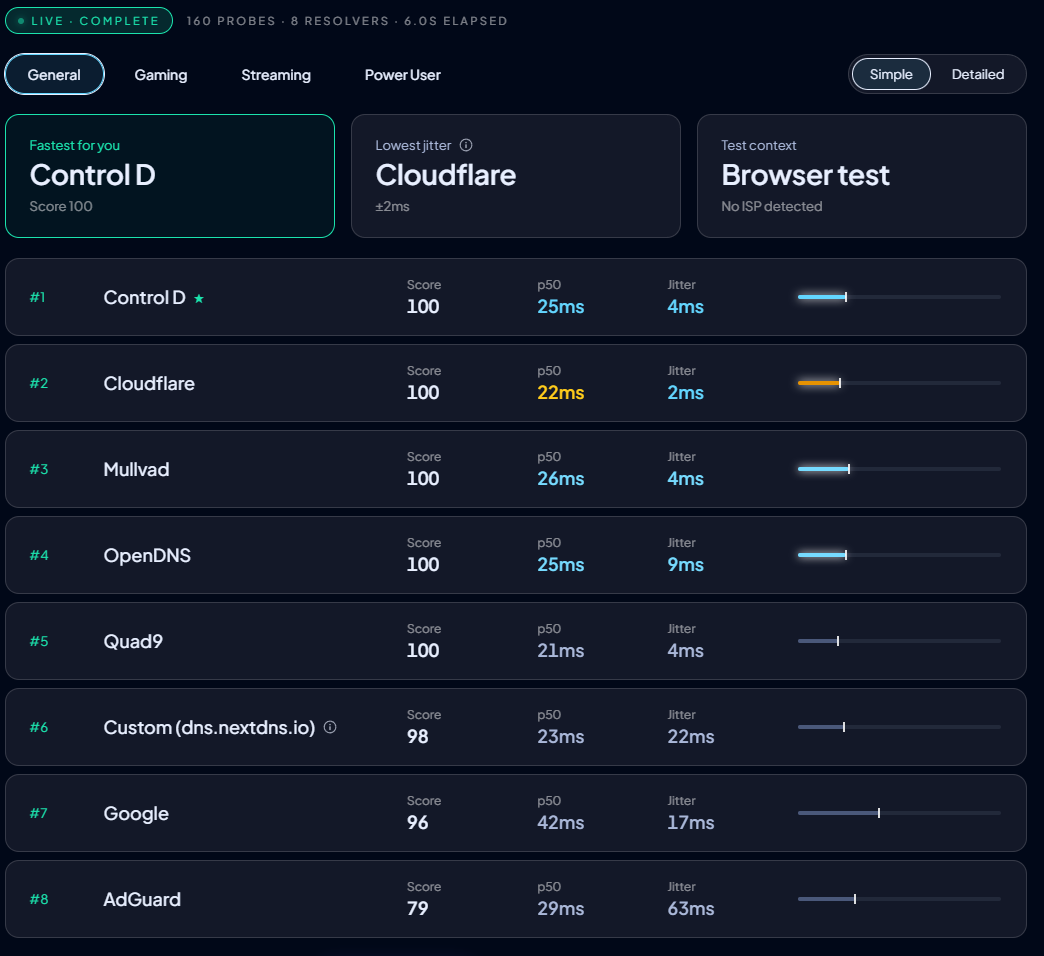The width and height of the screenshot is (1044, 956).
Task: Click the score 98 for Custom nextdns
Action: tap(417, 737)
